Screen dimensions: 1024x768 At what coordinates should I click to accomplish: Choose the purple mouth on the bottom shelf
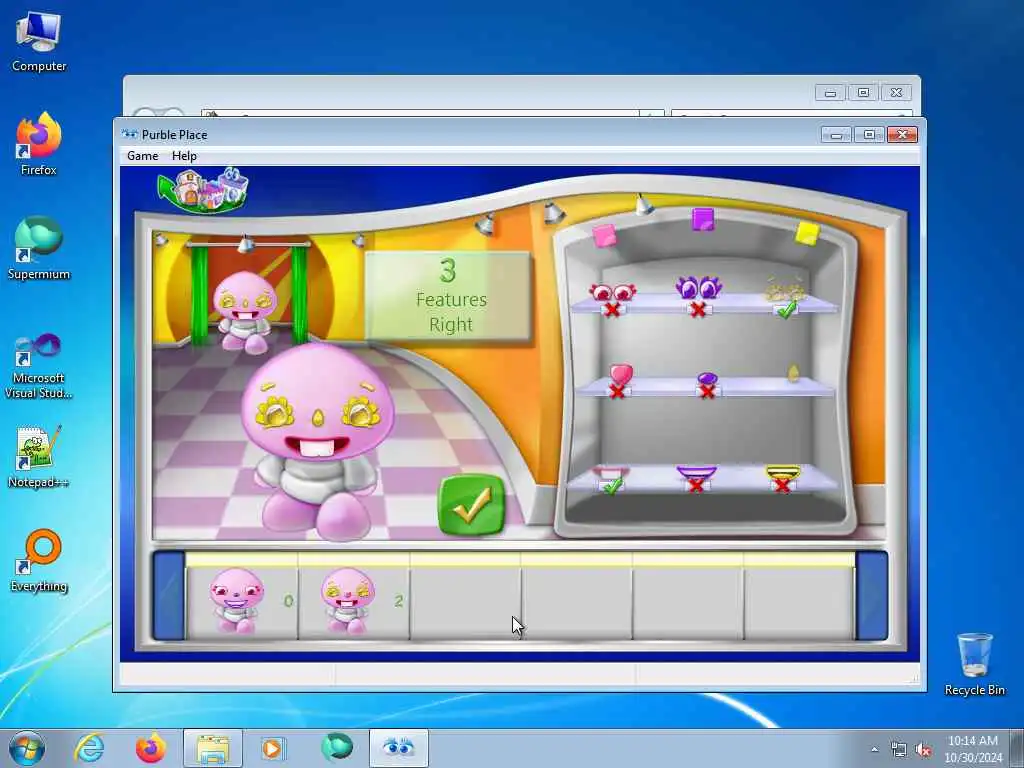point(696,473)
